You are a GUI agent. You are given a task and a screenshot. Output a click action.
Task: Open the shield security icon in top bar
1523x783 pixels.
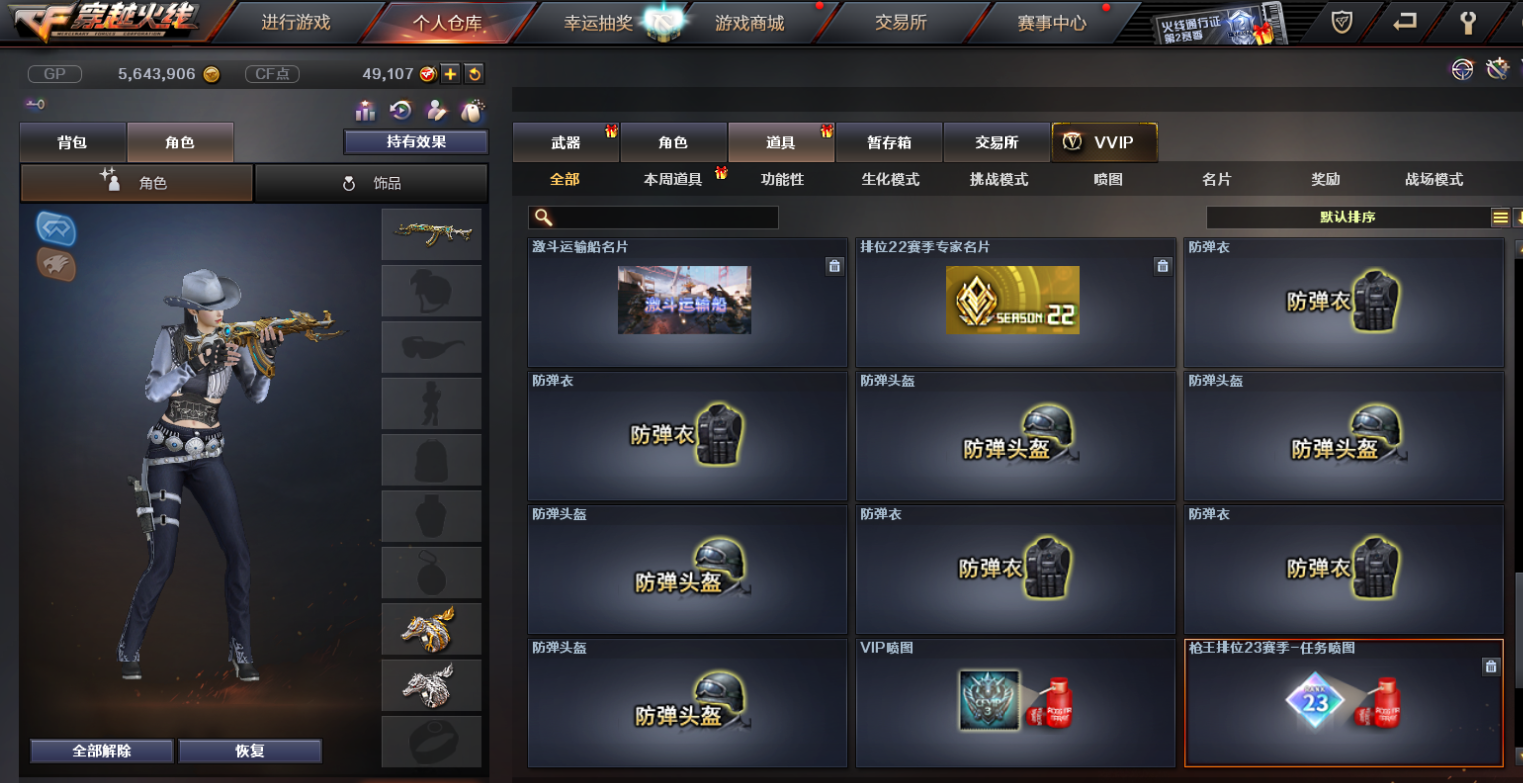[1342, 22]
